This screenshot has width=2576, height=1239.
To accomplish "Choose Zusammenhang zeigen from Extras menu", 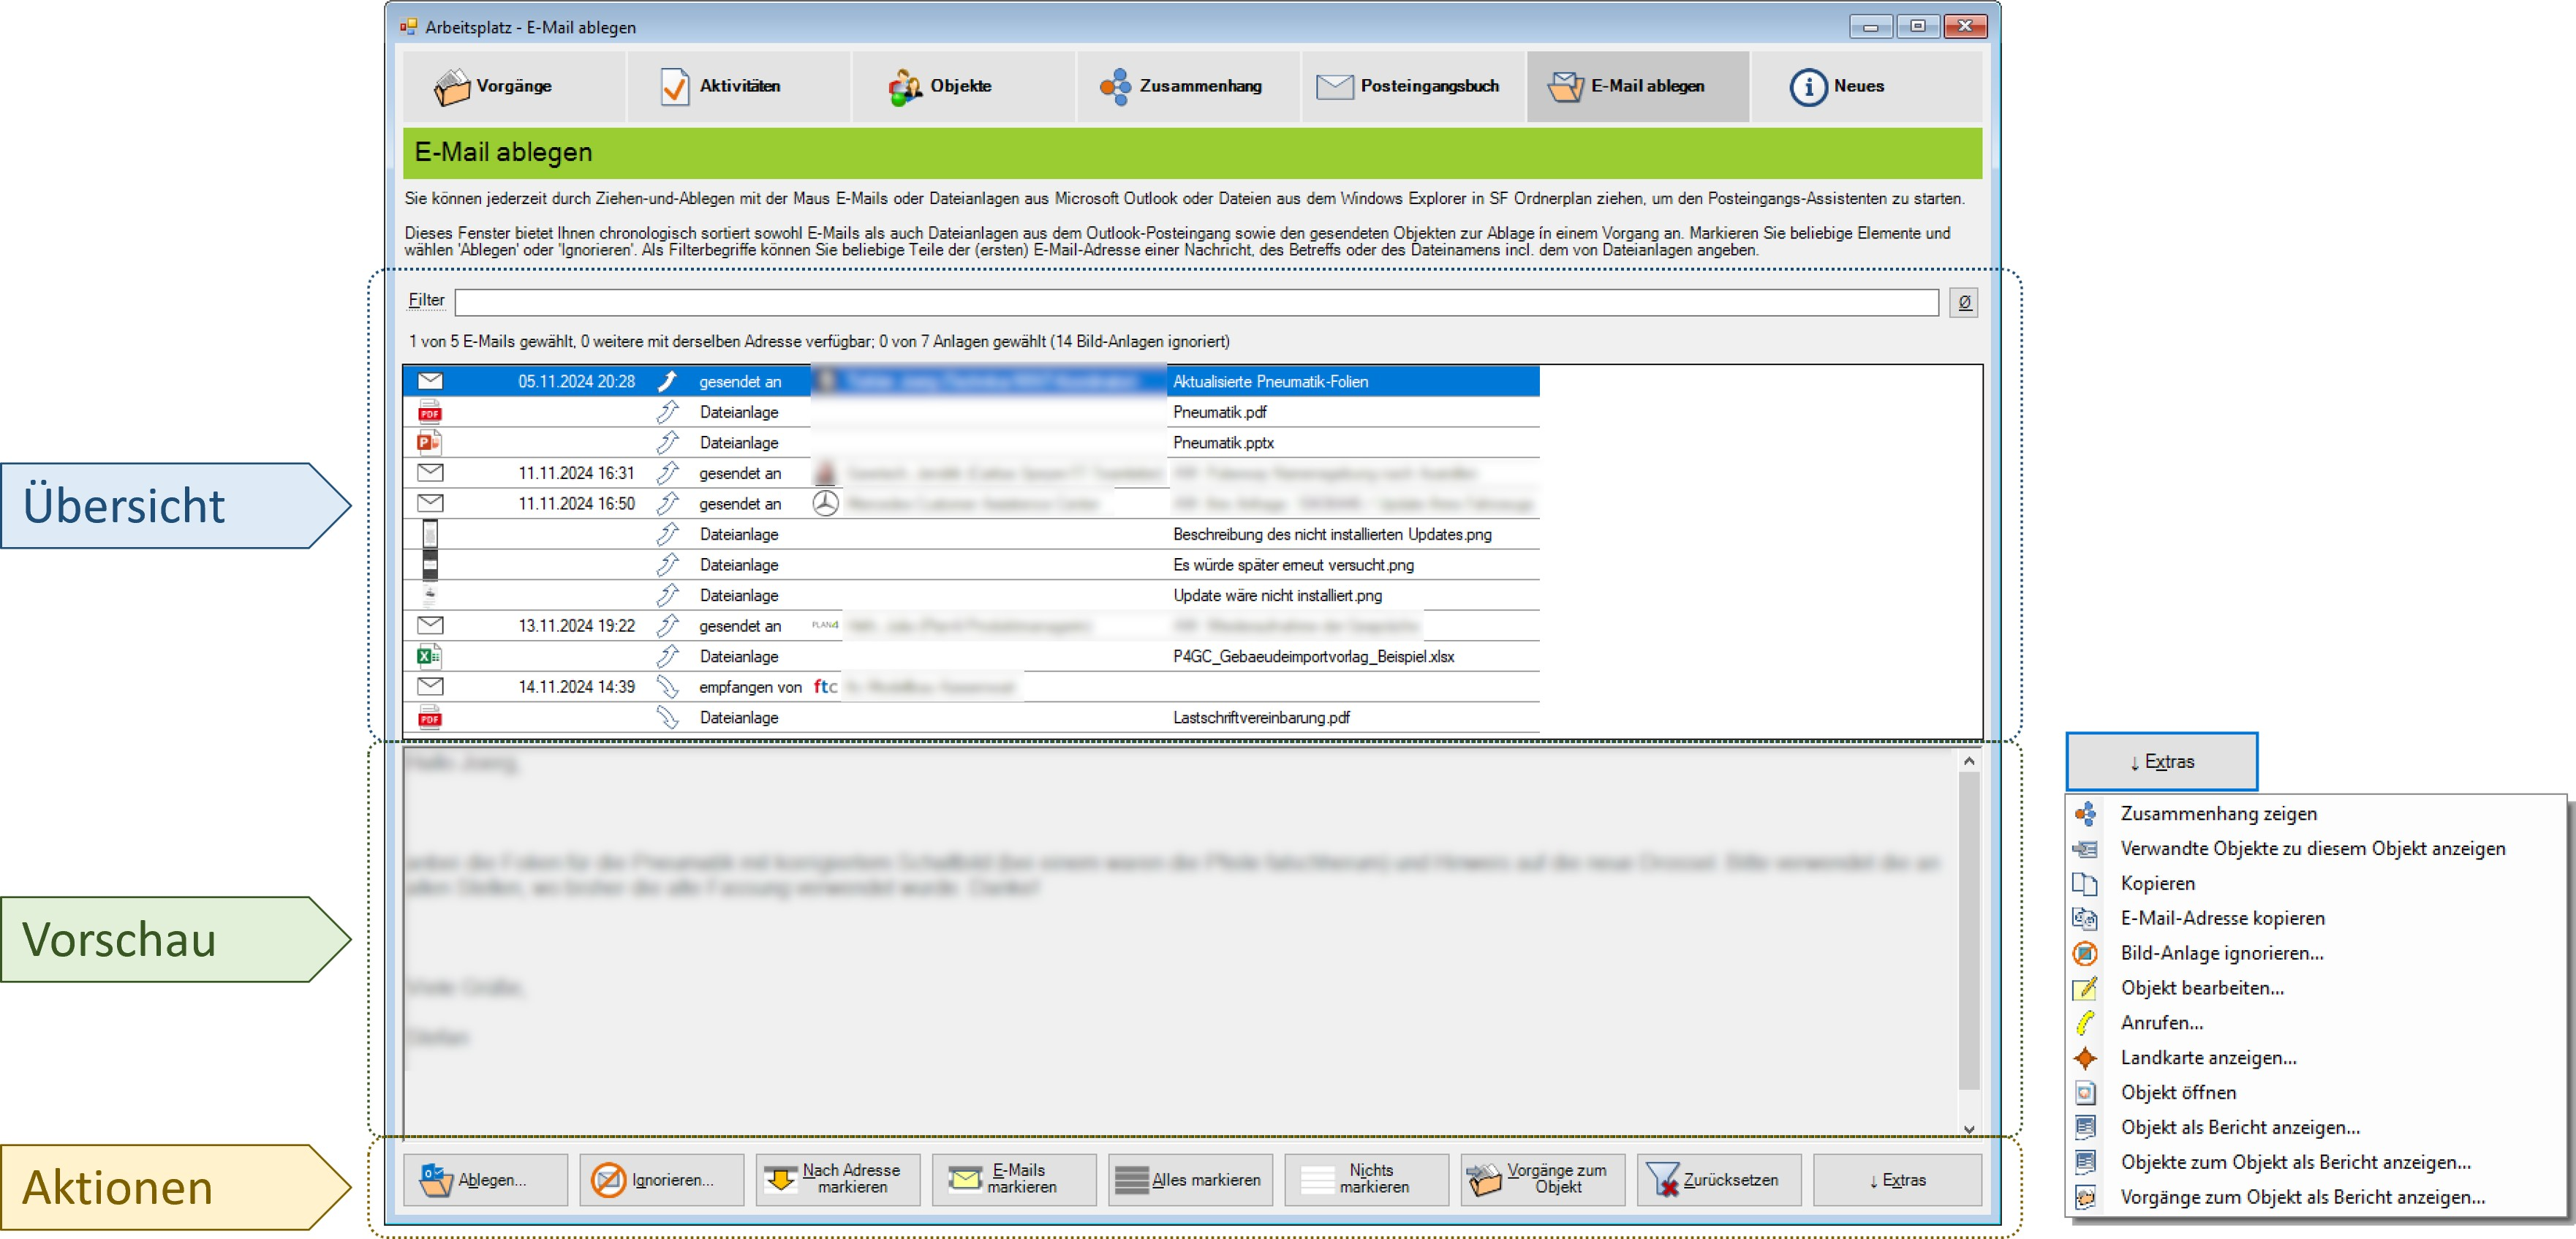I will tap(2315, 814).
